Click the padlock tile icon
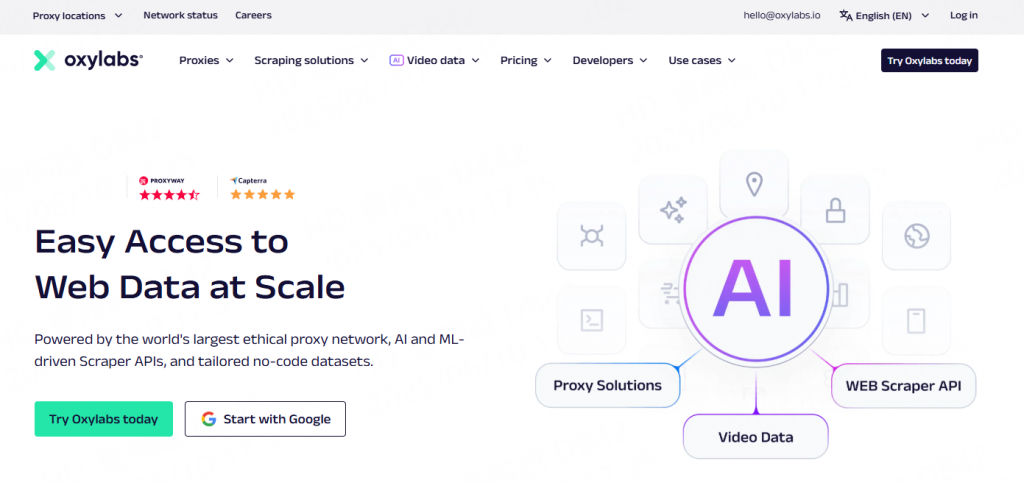 tap(835, 211)
